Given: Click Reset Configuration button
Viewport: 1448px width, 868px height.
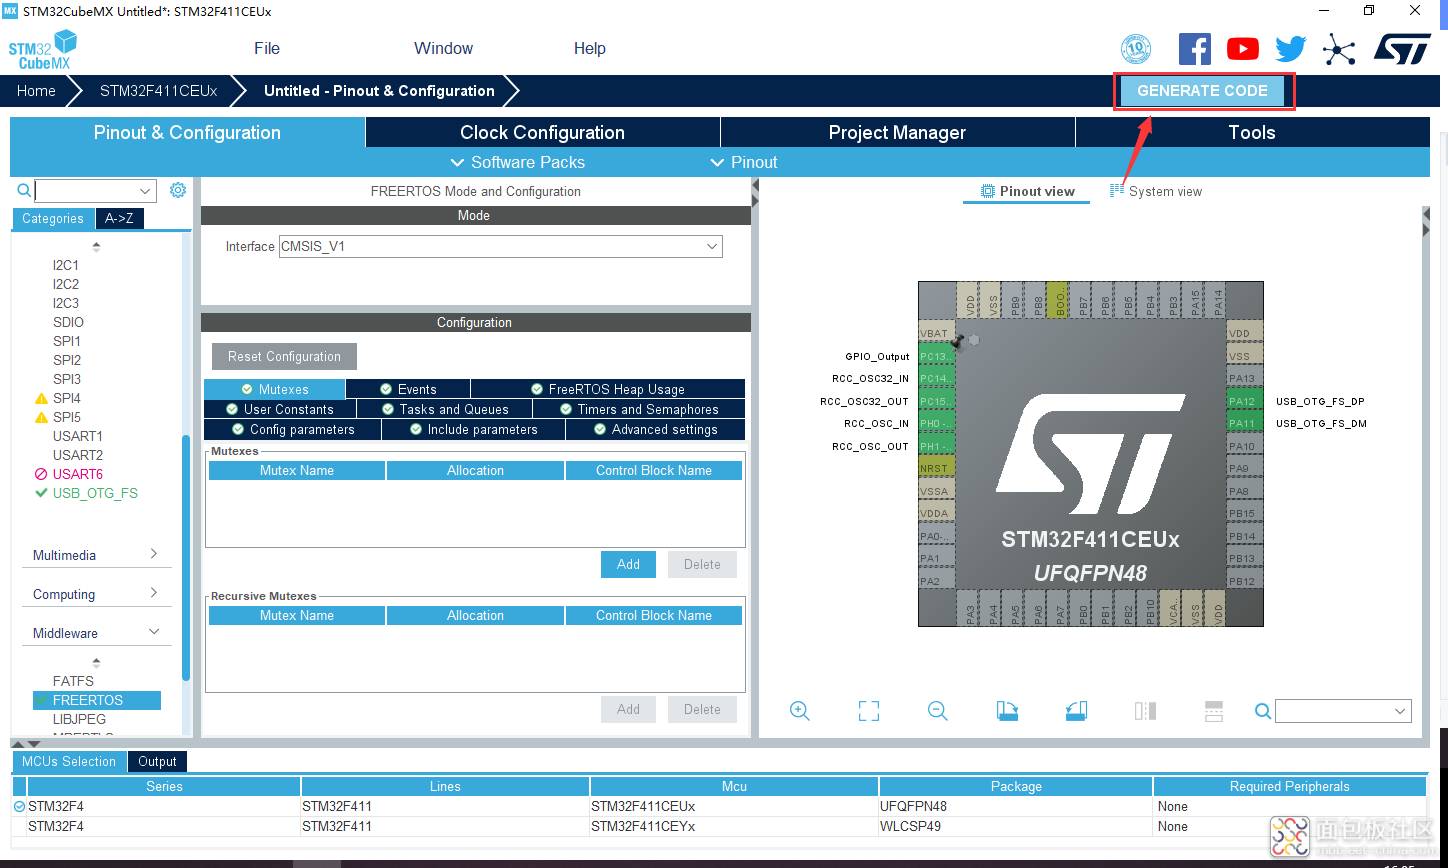Looking at the screenshot, I should [284, 356].
